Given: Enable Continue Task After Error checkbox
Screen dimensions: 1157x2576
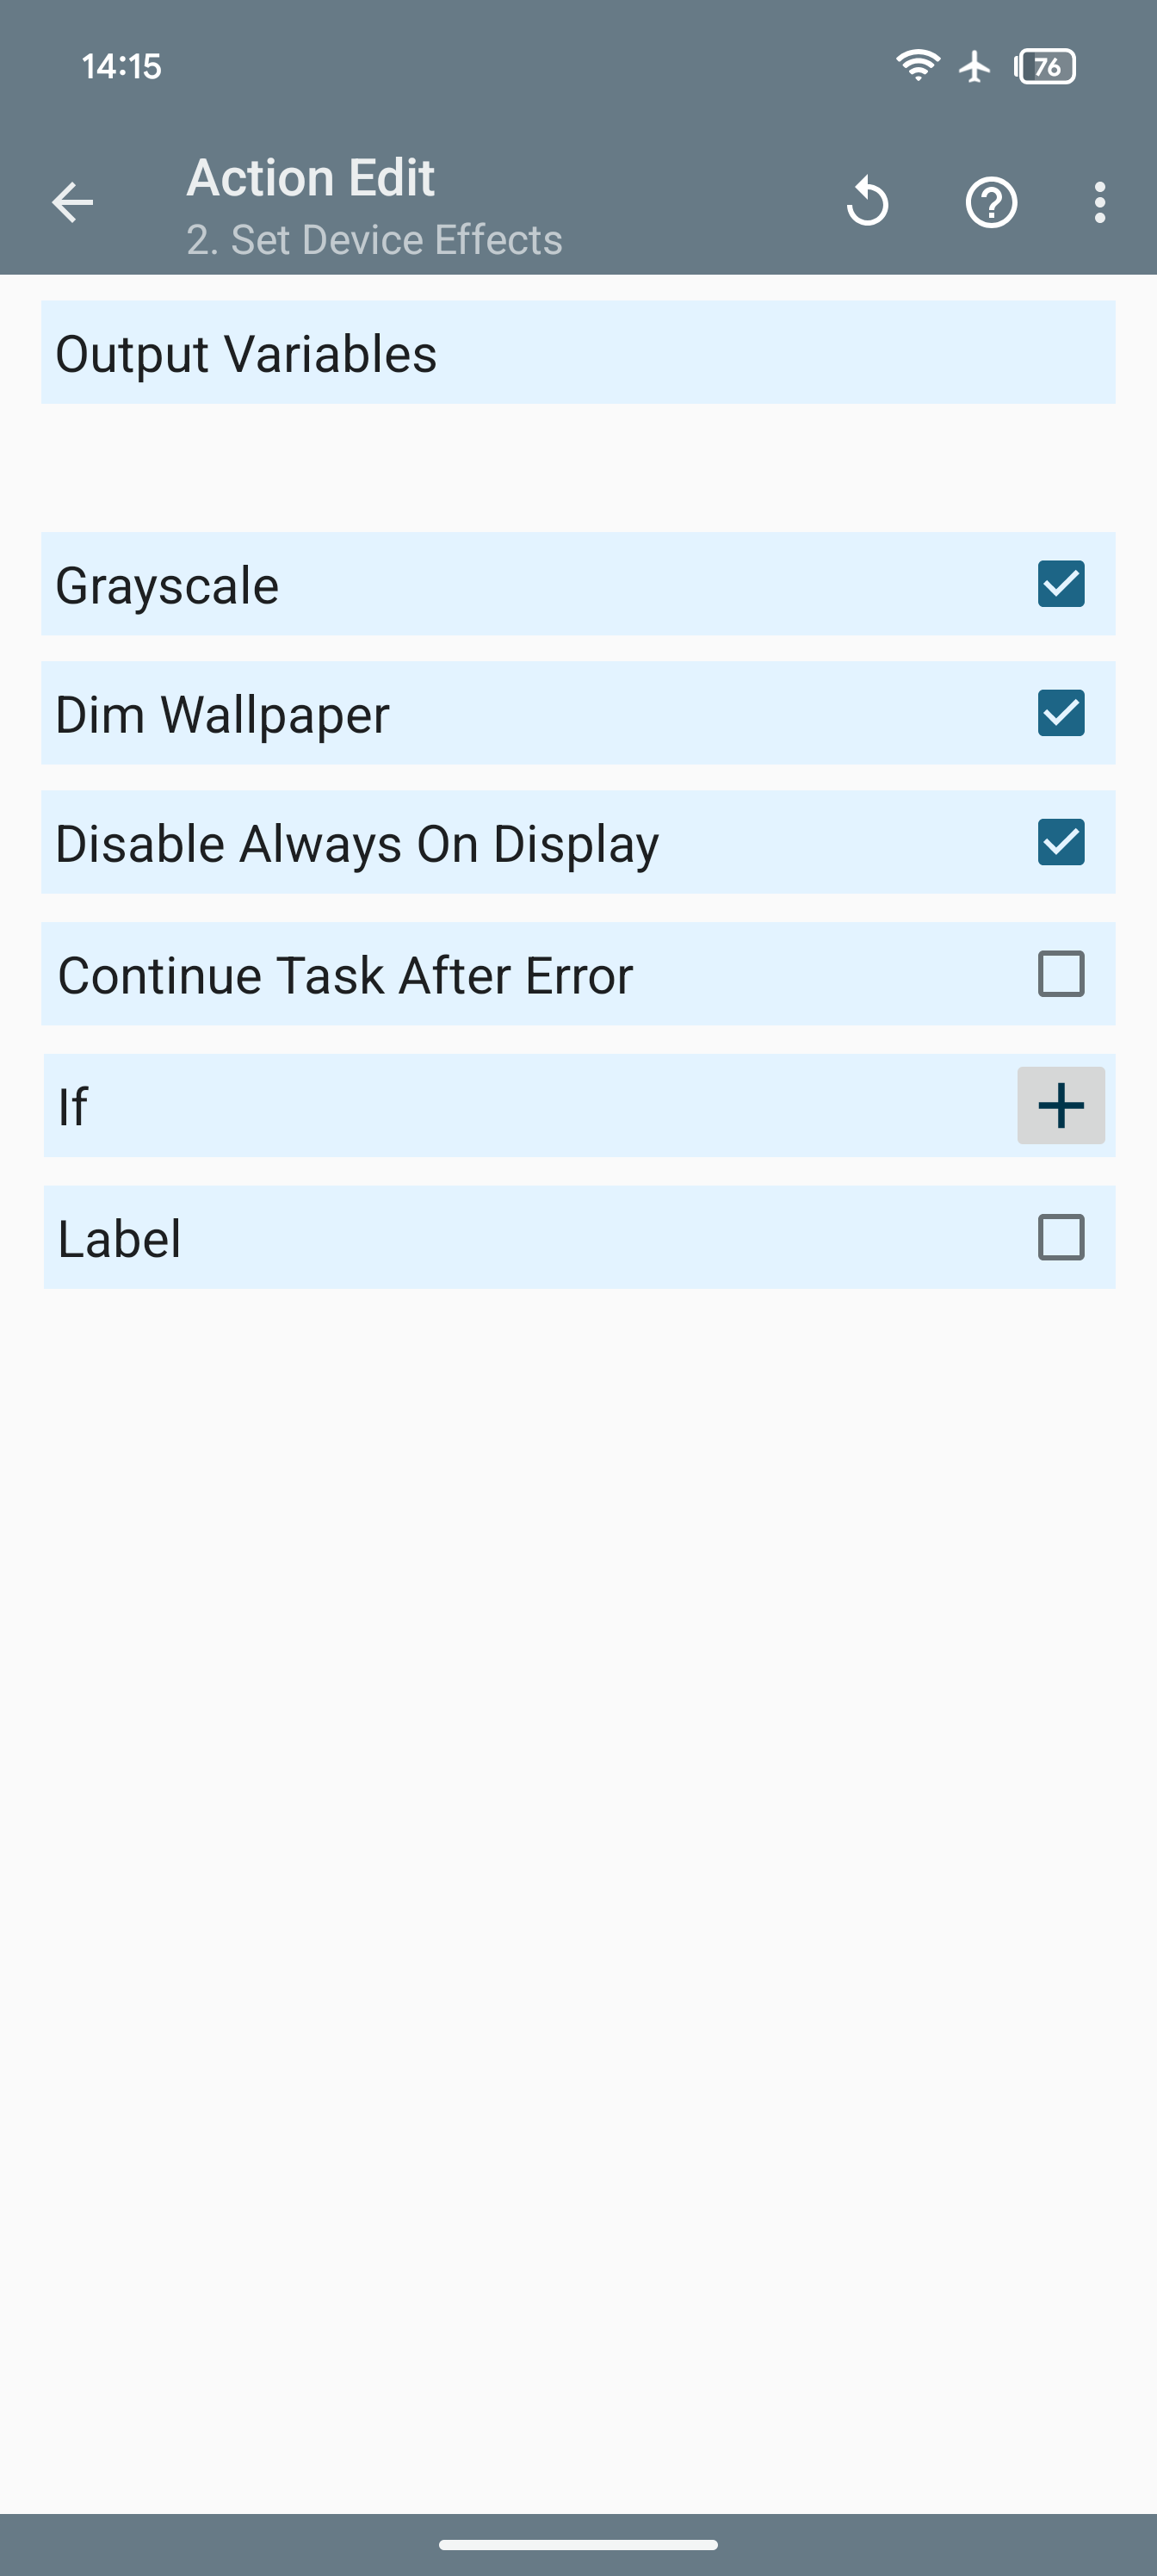Looking at the screenshot, I should point(1060,974).
